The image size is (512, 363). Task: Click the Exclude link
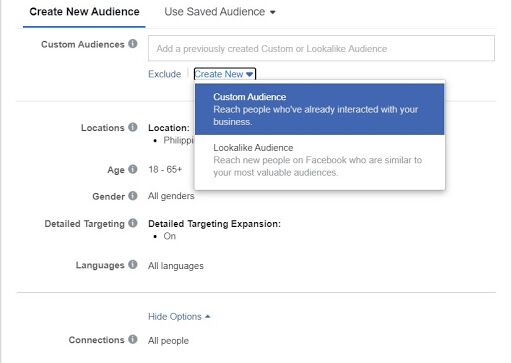pyautogui.click(x=165, y=74)
